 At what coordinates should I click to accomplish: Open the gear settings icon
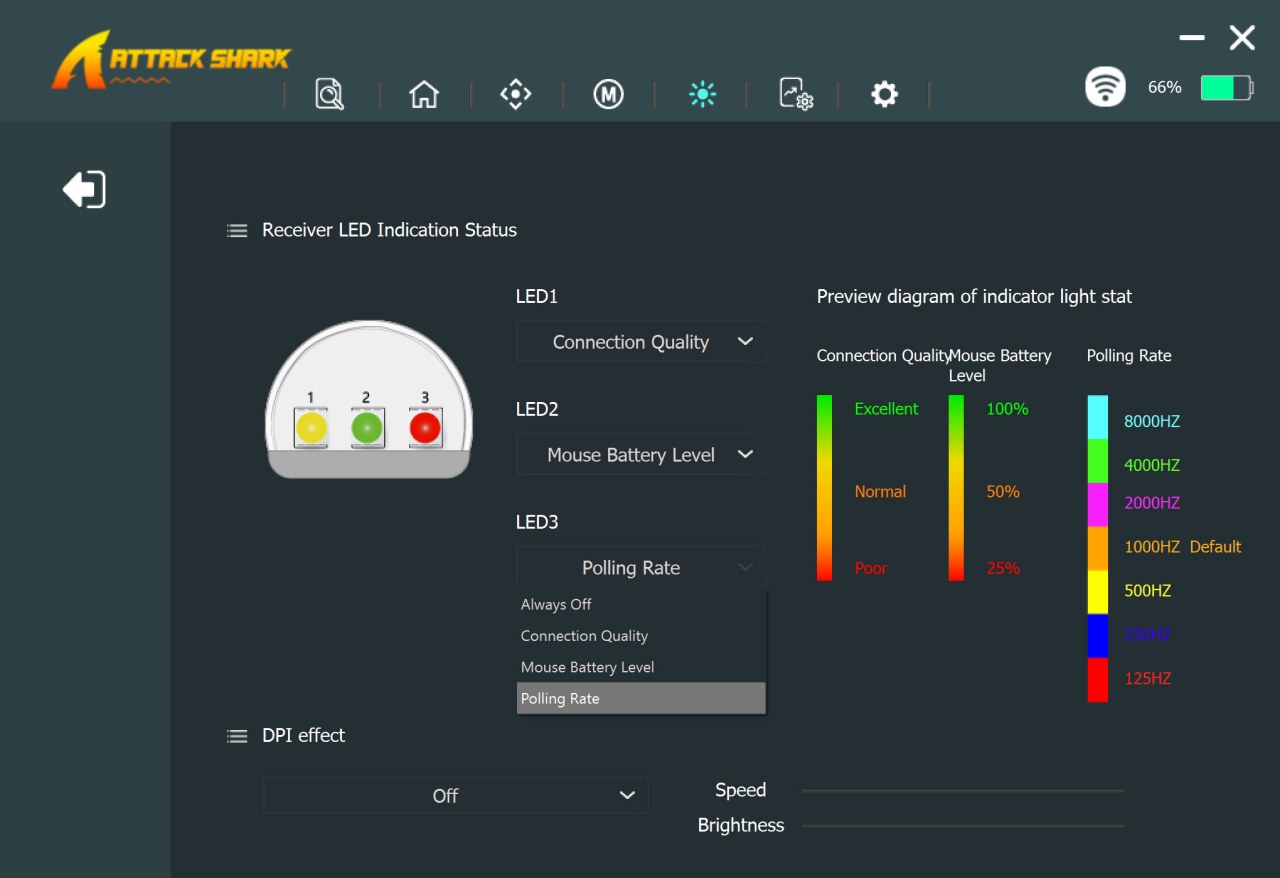click(884, 94)
